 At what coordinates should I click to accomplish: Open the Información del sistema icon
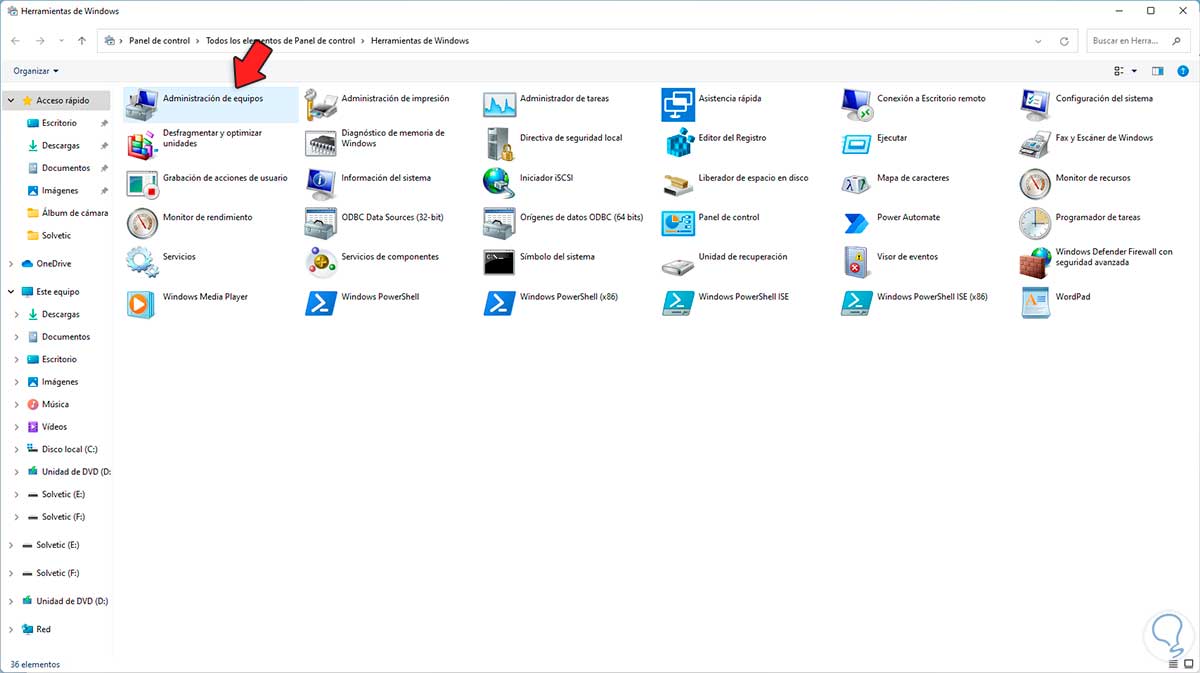[321, 183]
